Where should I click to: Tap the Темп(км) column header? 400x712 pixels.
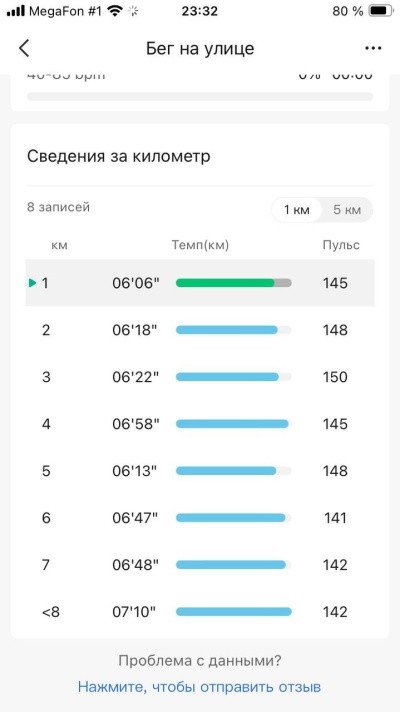click(200, 245)
